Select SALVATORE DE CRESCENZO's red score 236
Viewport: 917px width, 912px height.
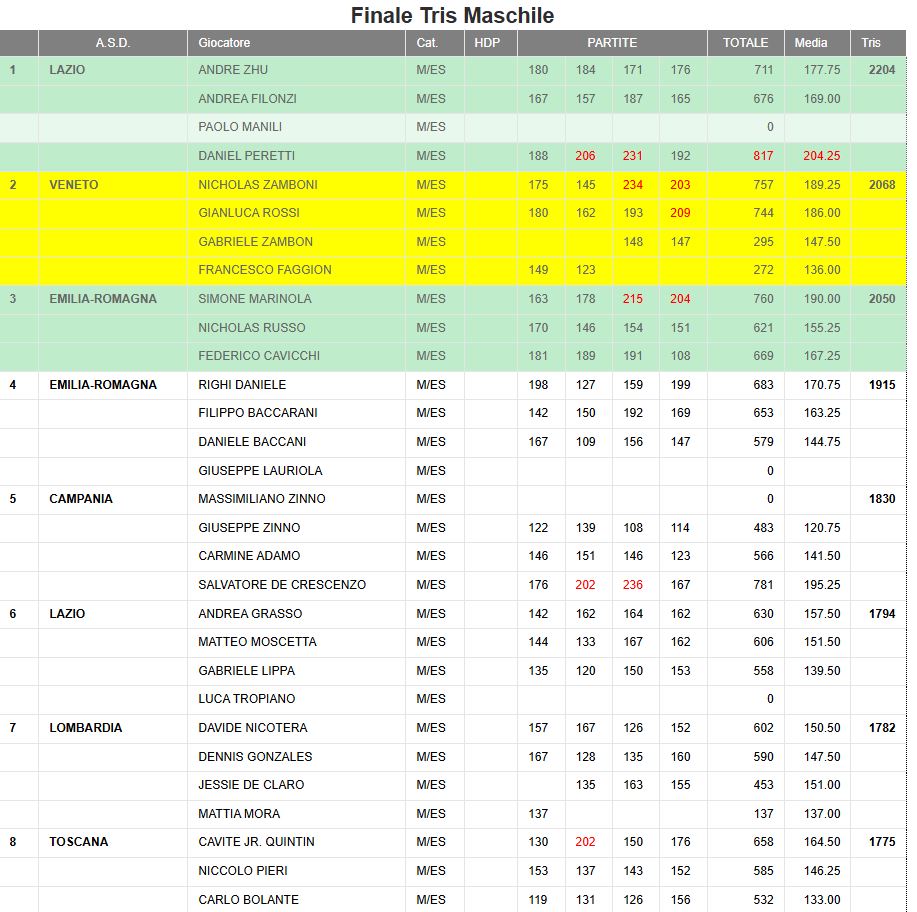(633, 585)
